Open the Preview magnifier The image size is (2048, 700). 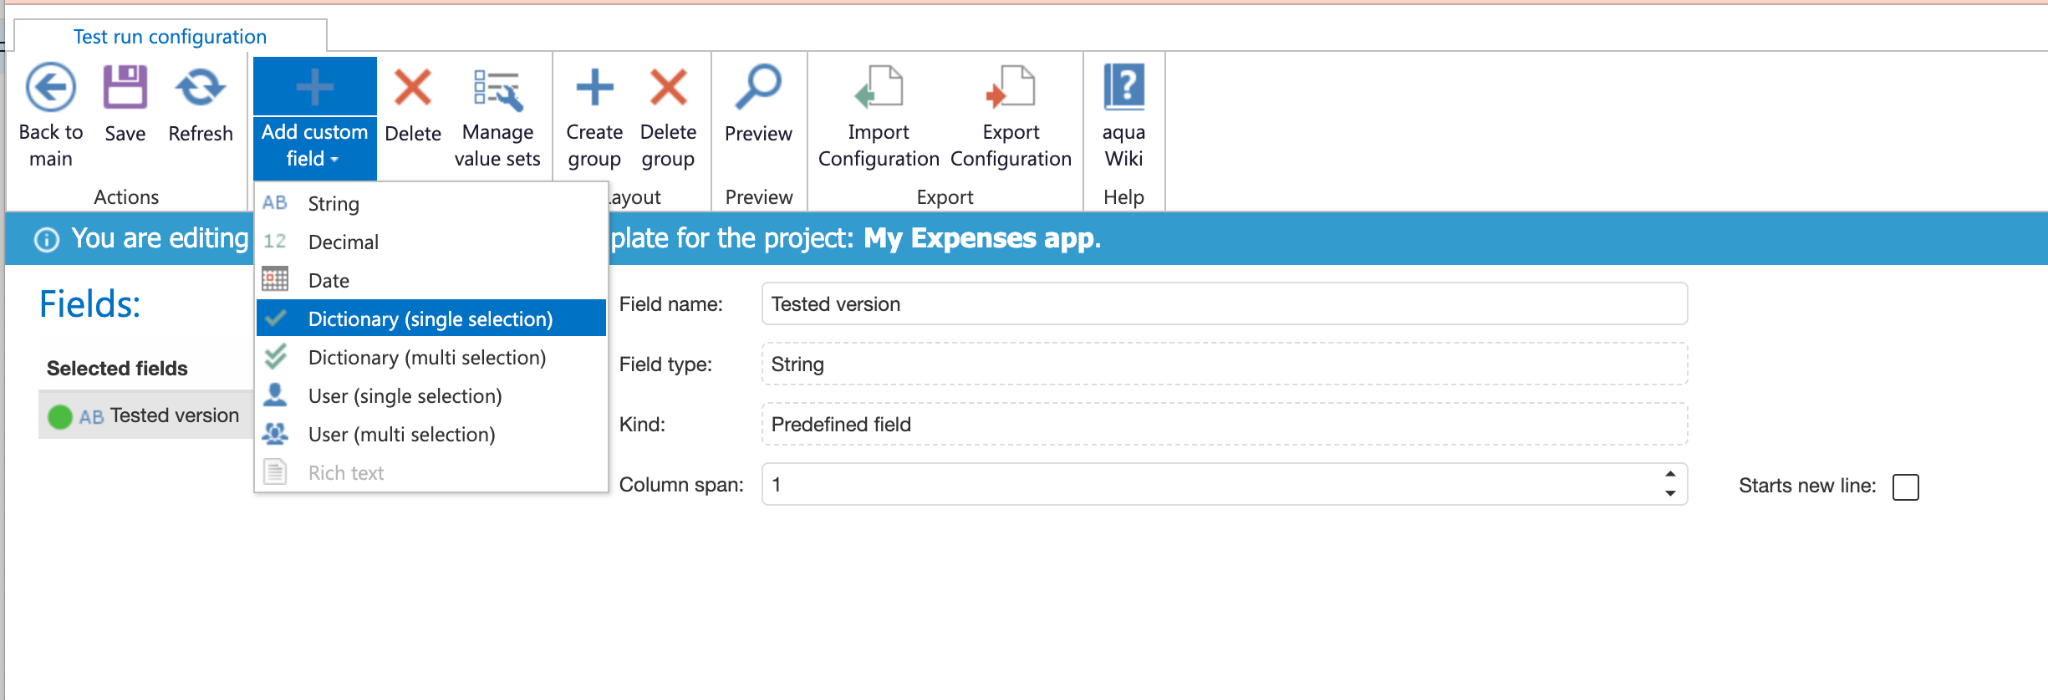pyautogui.click(x=758, y=89)
